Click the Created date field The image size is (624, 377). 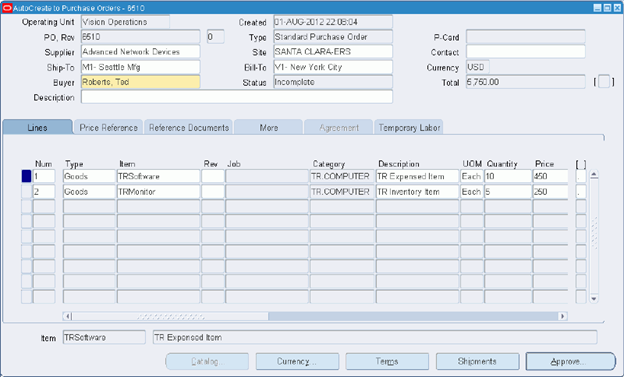(333, 22)
